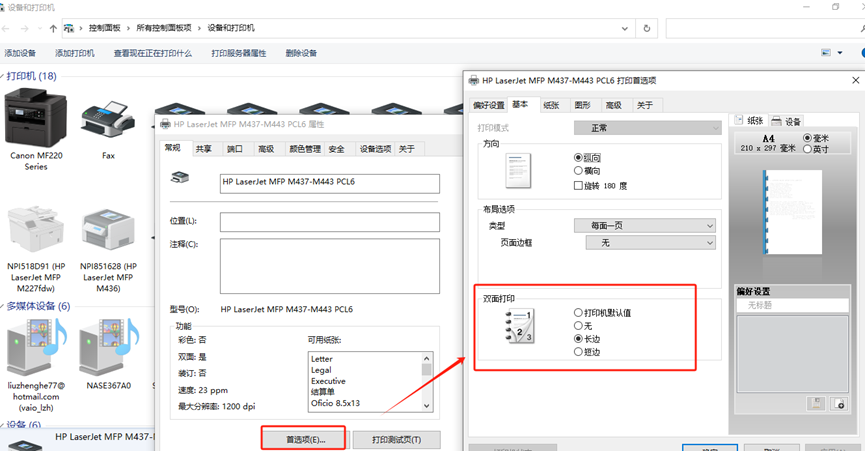Switch to the 共享 tab in properties
The width and height of the screenshot is (865, 451).
click(204, 149)
